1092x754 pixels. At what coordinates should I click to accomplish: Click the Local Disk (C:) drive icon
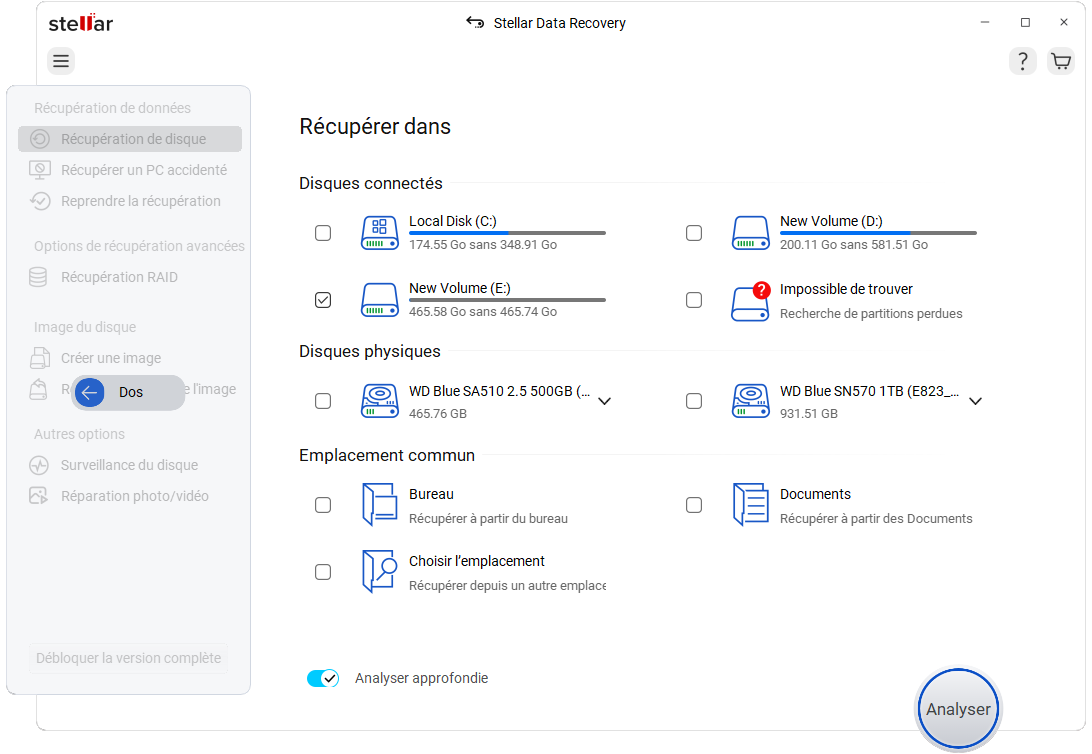tap(380, 233)
